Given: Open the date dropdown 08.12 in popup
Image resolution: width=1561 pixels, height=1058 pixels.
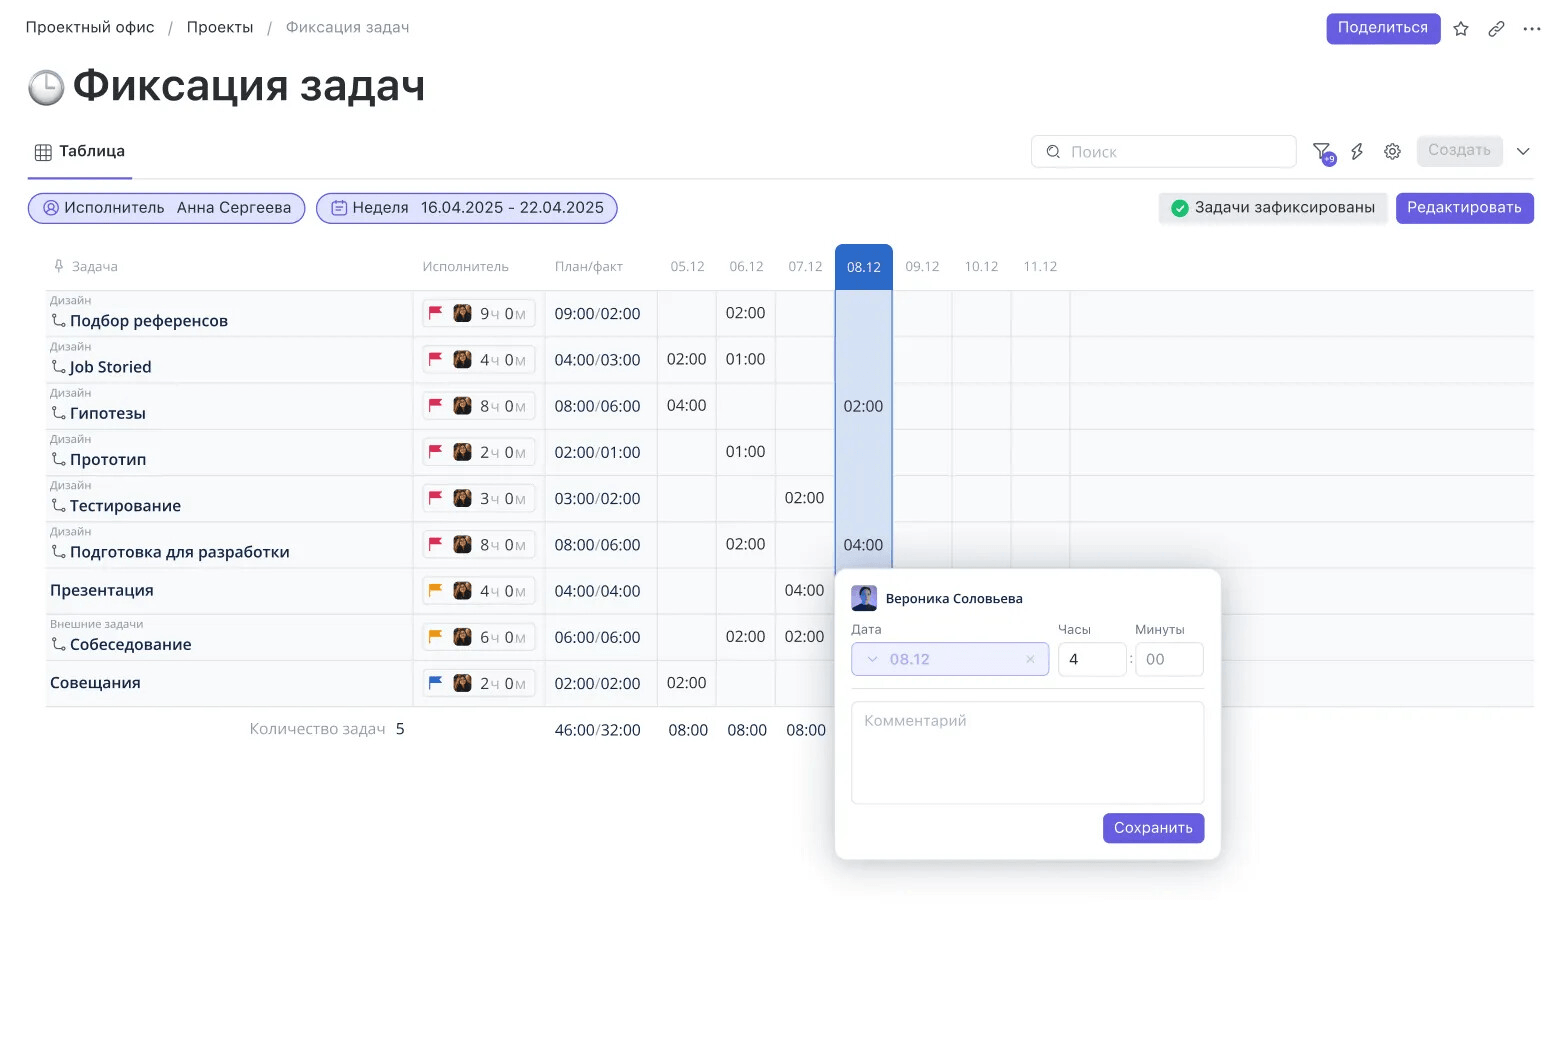Looking at the screenshot, I should pyautogui.click(x=949, y=659).
